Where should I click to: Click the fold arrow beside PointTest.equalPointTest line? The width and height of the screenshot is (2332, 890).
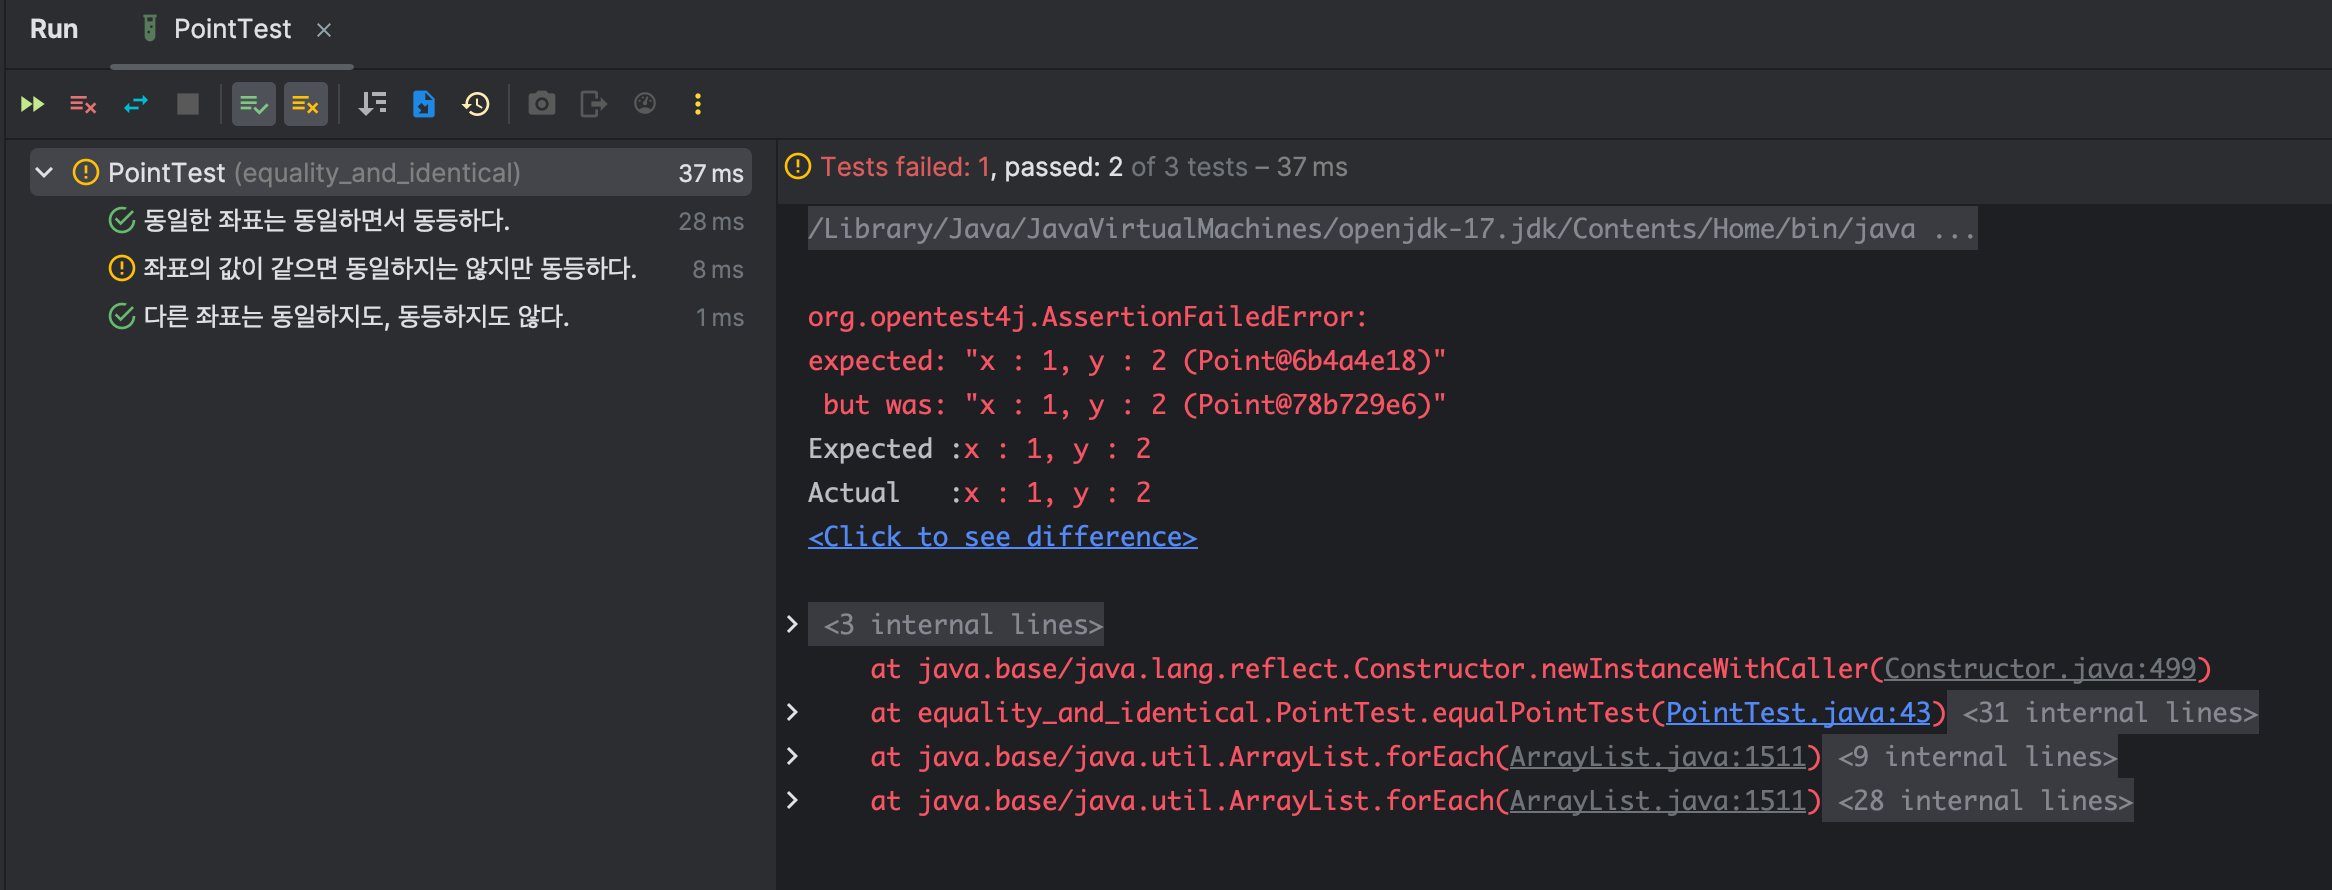(x=792, y=713)
